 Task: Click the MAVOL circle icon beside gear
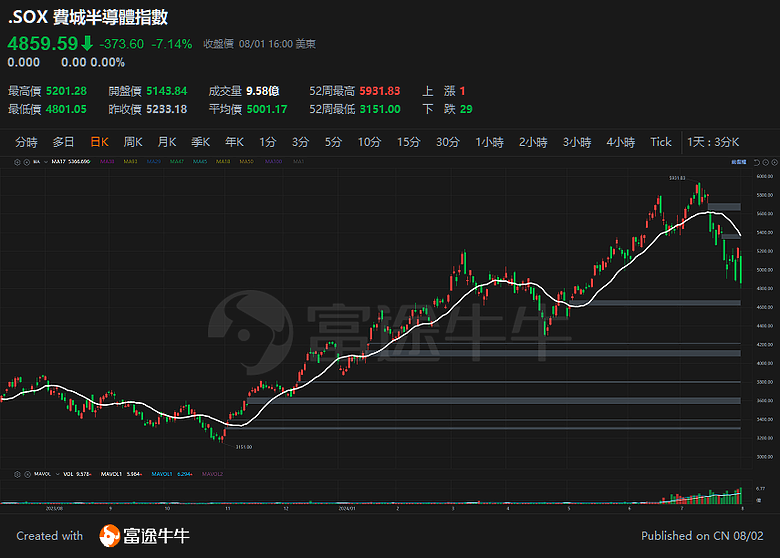click(27, 474)
